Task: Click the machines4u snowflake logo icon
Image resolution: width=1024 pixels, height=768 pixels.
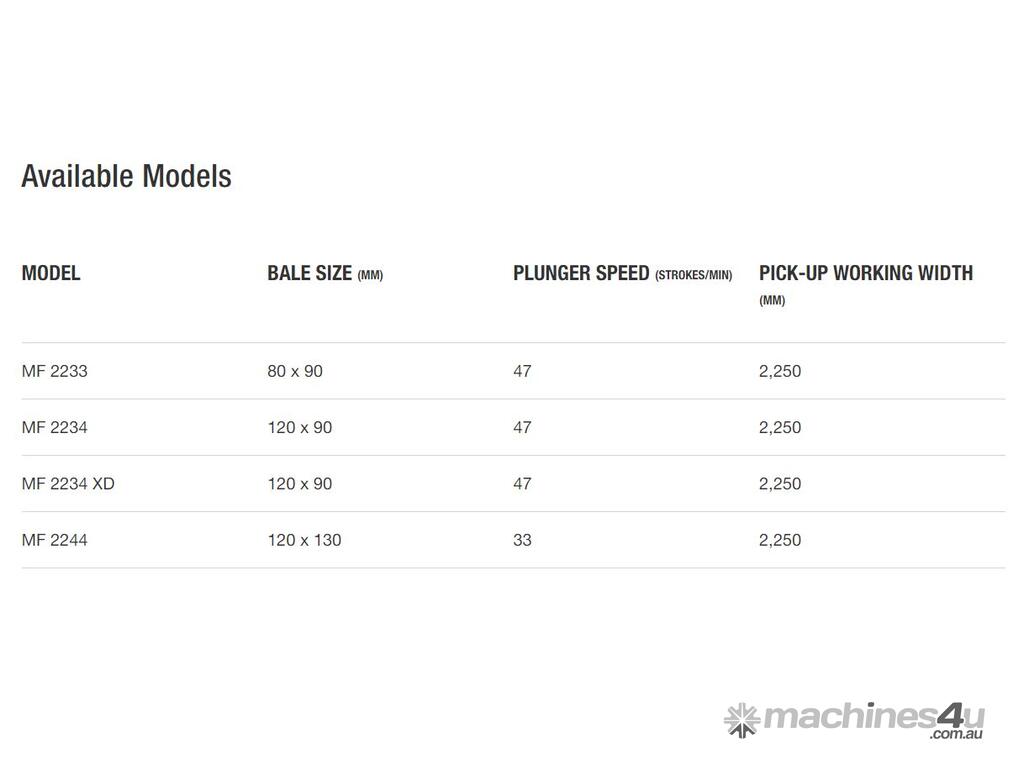Action: (741, 719)
